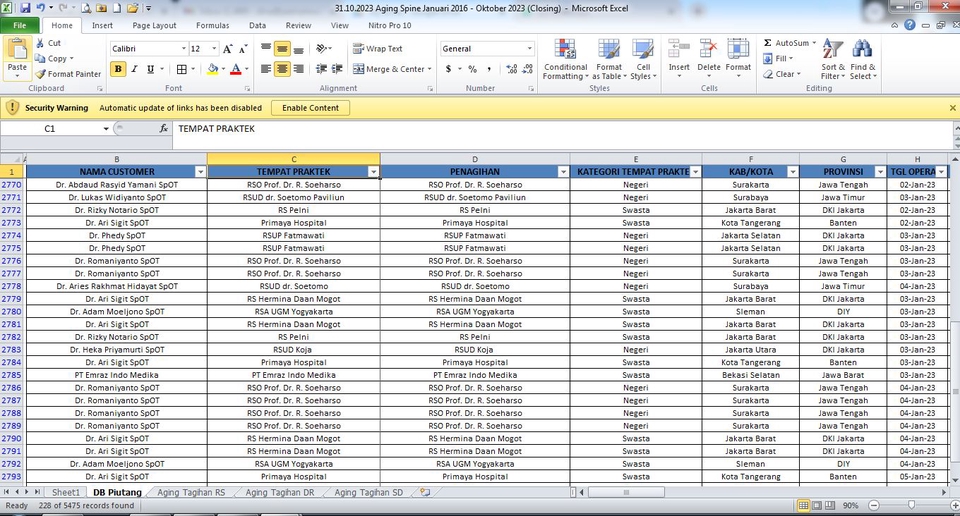Toggle Middle Align
The width and height of the screenshot is (960, 516).
282,48
